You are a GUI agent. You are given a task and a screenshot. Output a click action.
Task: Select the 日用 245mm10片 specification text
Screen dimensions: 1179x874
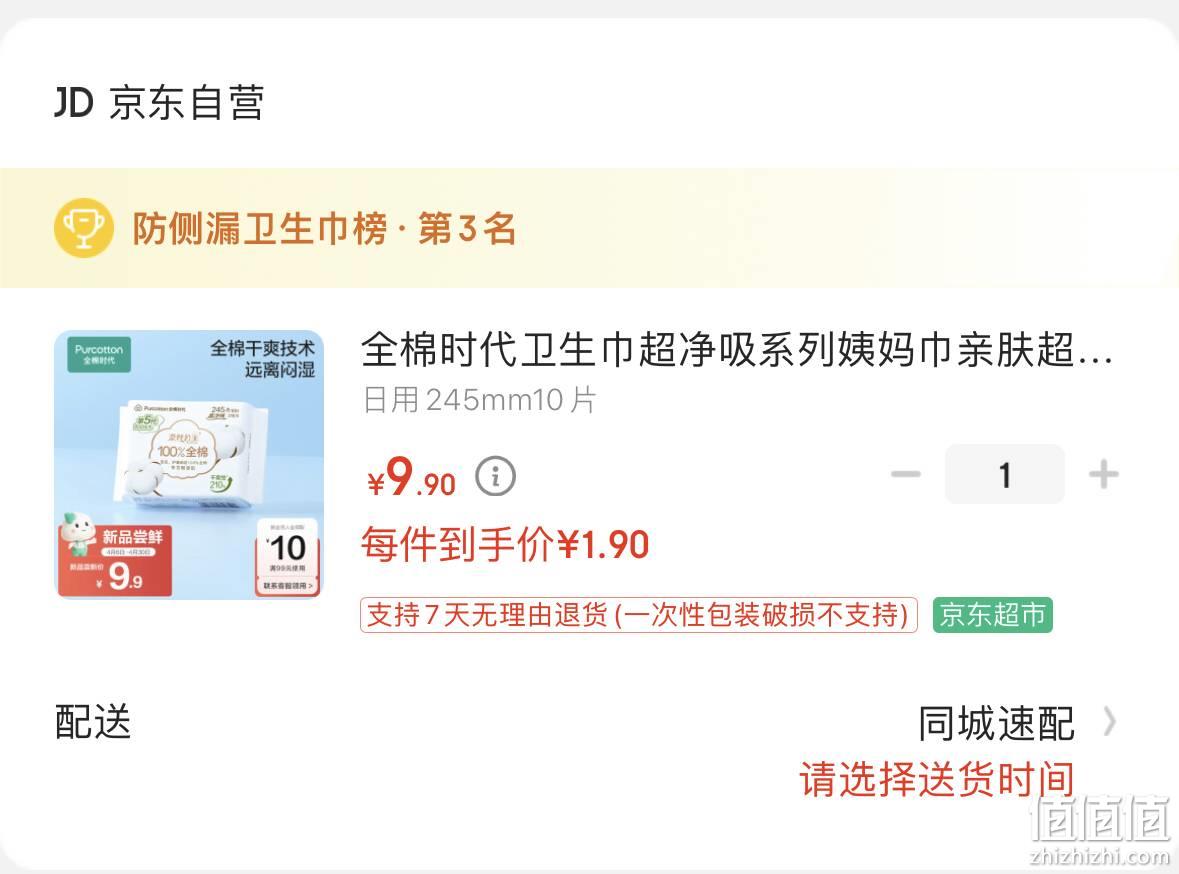[x=480, y=399]
